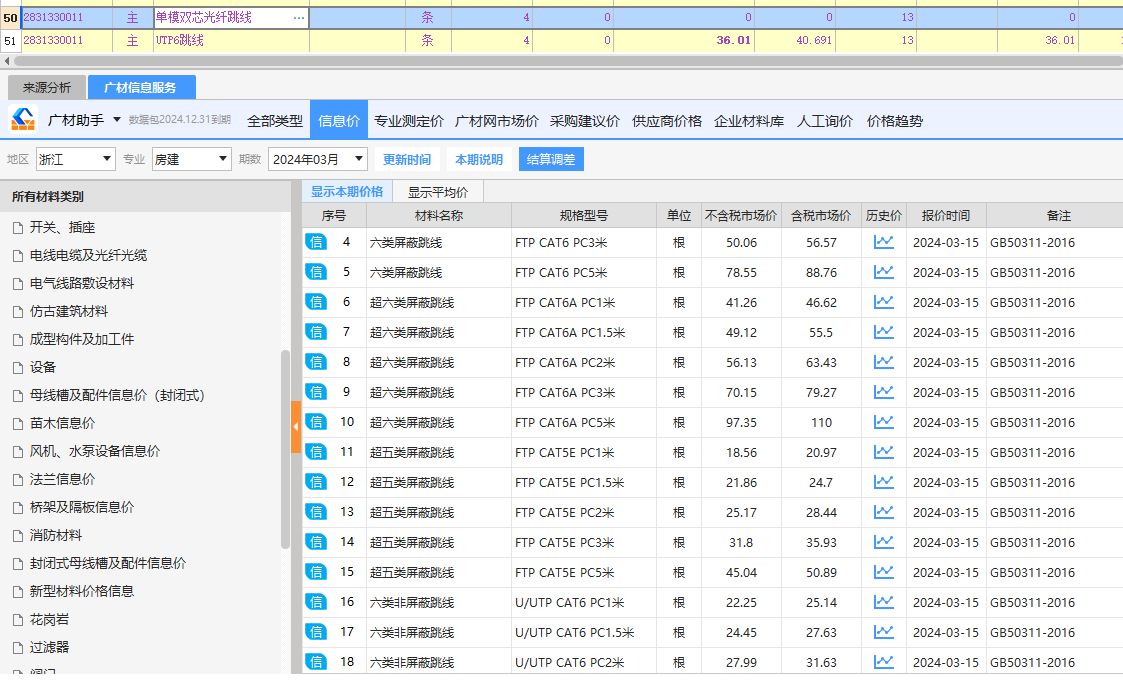The height and width of the screenshot is (686, 1123).
Task: Click left scroll arrow of top grid
Action: (6, 62)
